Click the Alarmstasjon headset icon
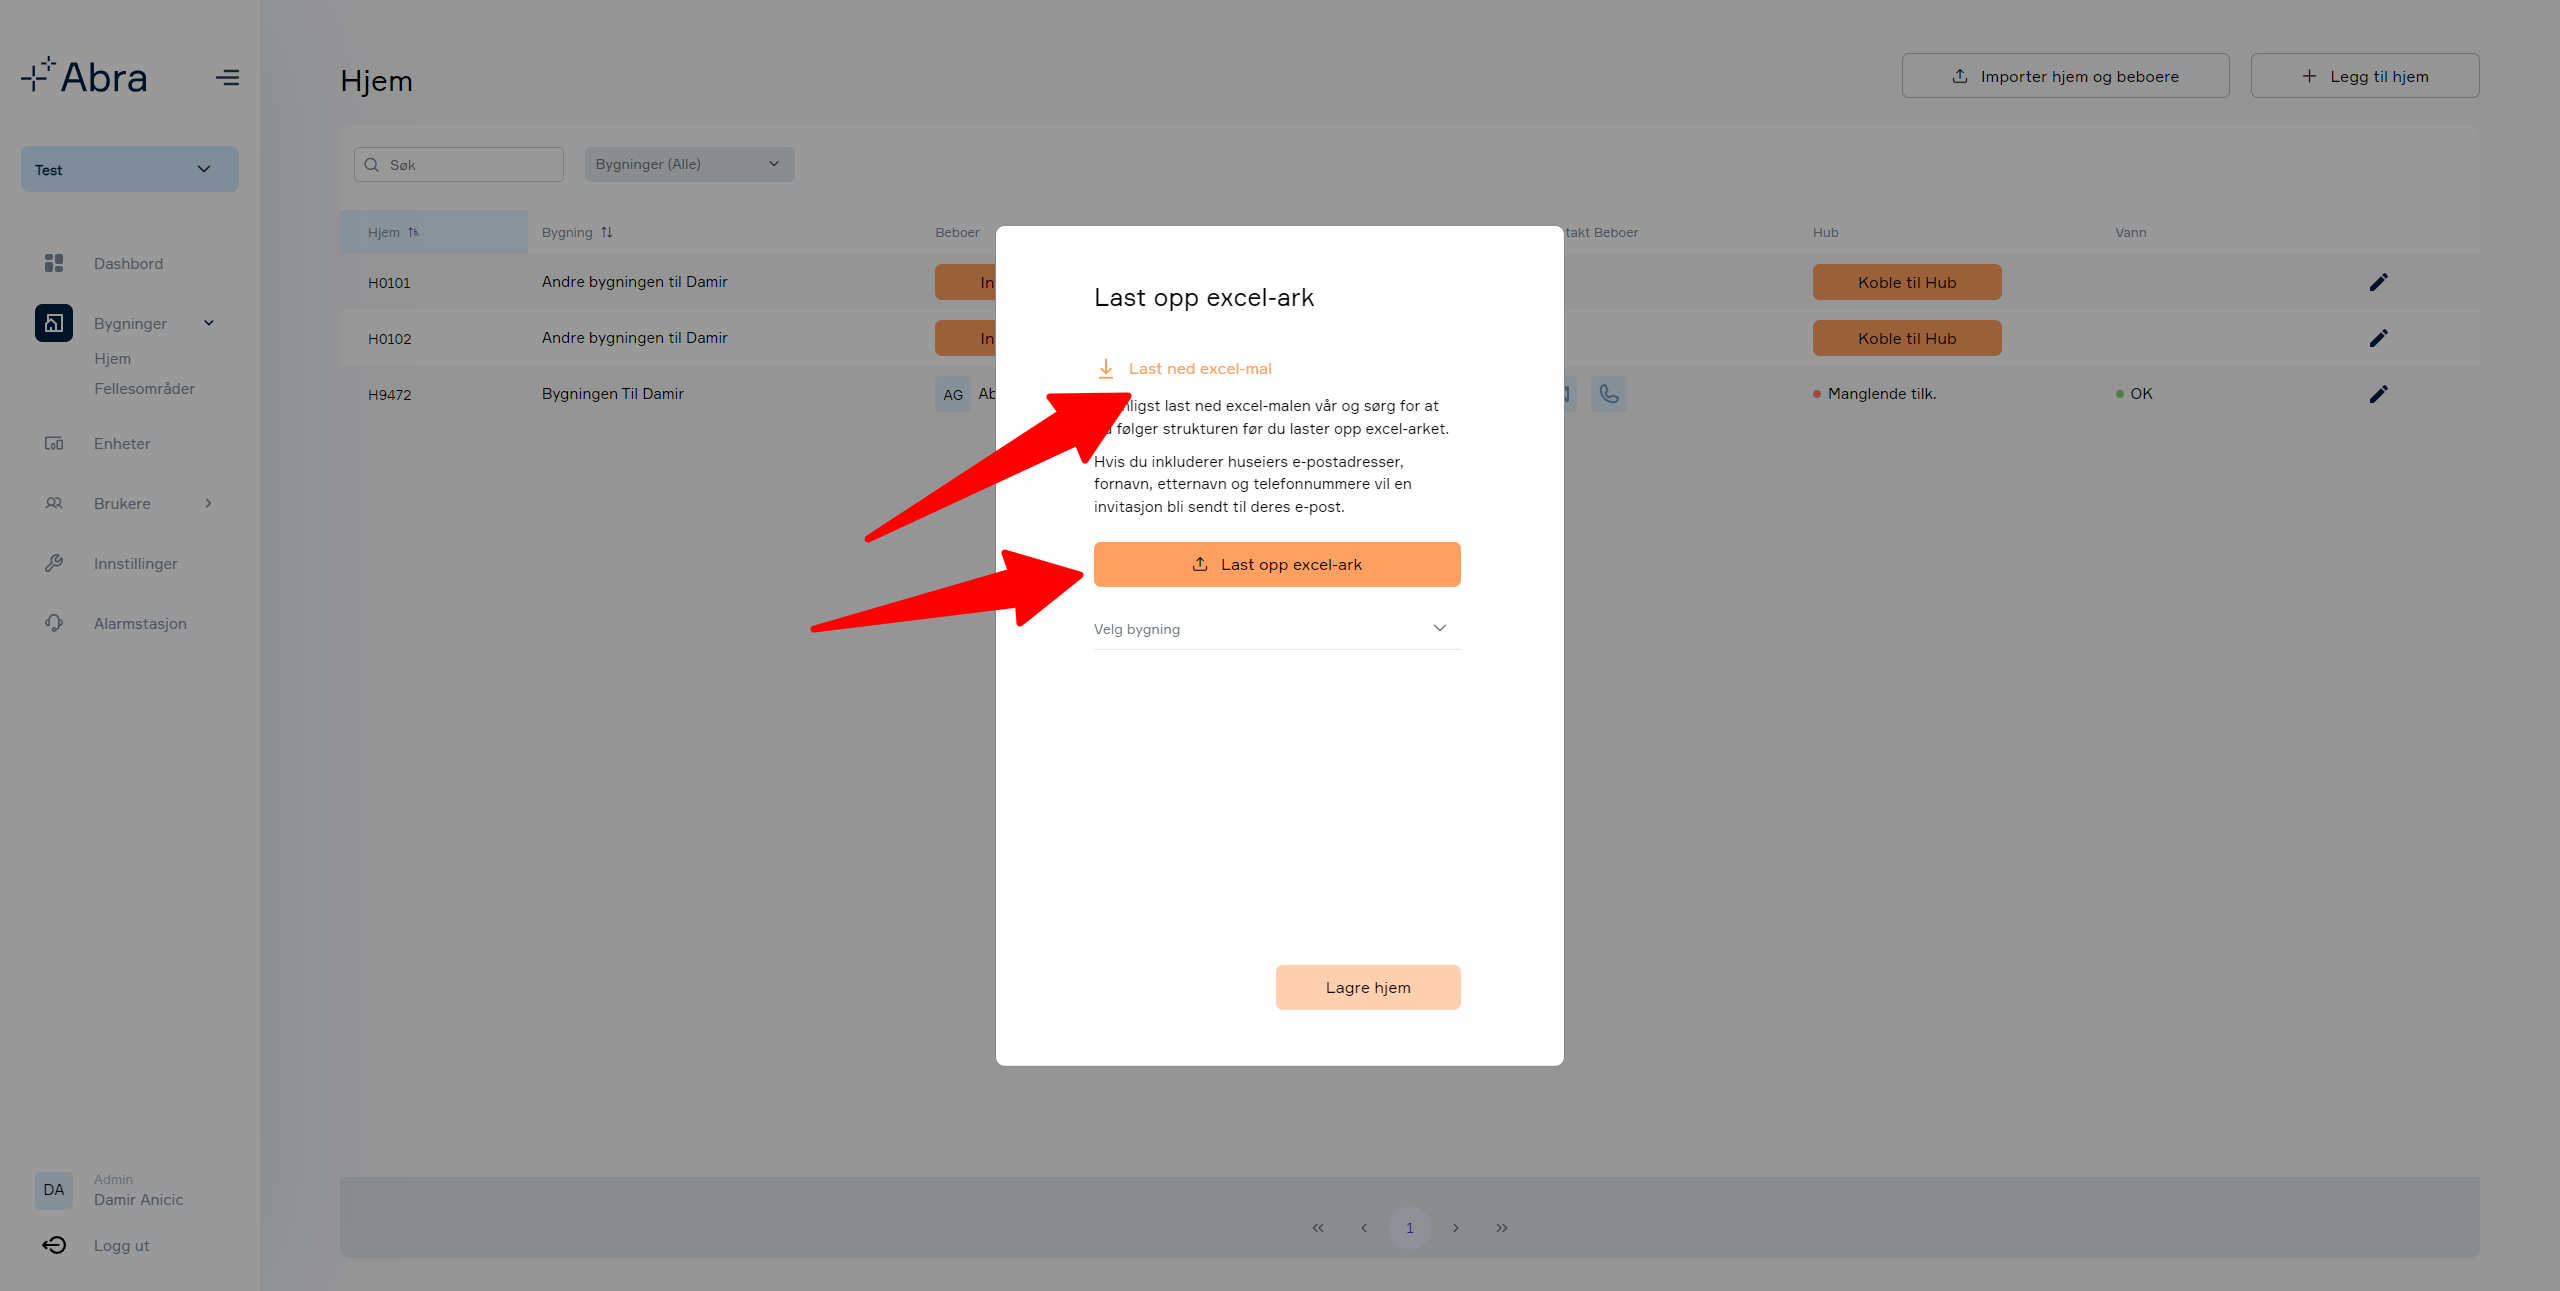The image size is (2560, 1291). (x=54, y=623)
